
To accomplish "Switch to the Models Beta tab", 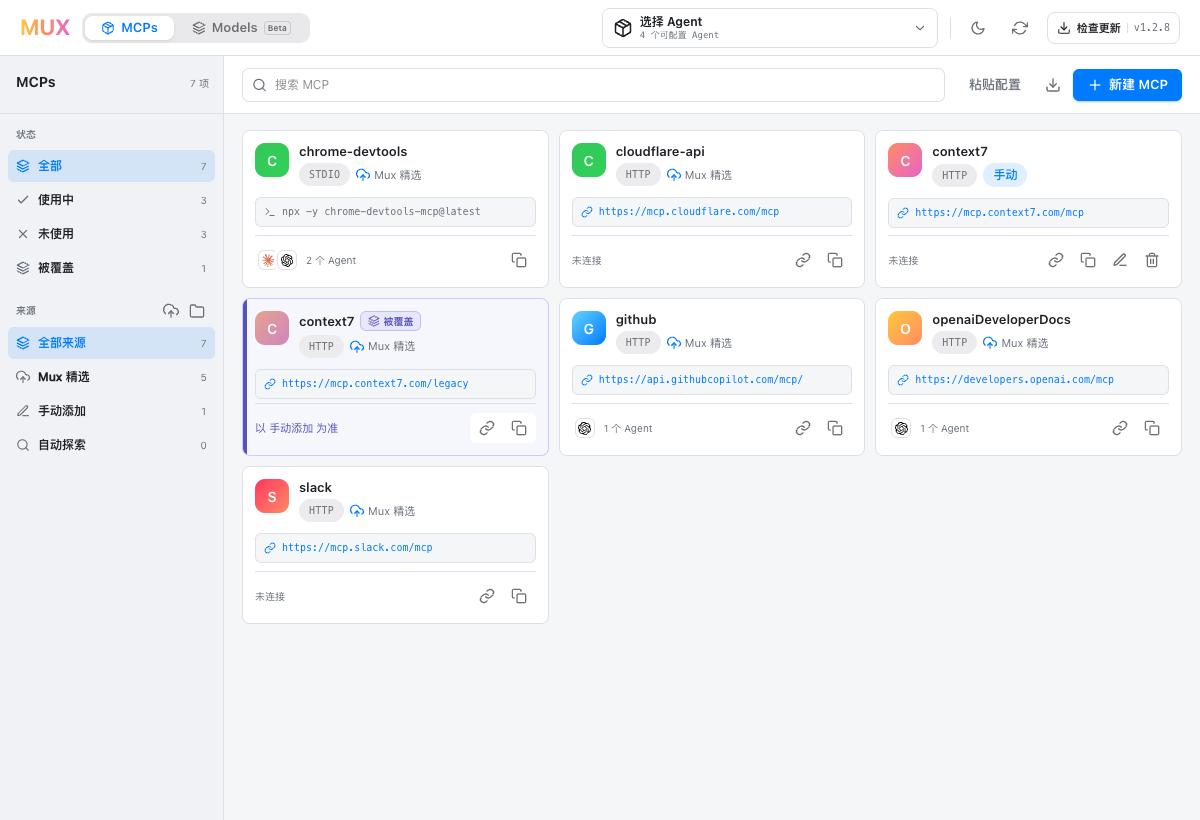I will pos(241,28).
